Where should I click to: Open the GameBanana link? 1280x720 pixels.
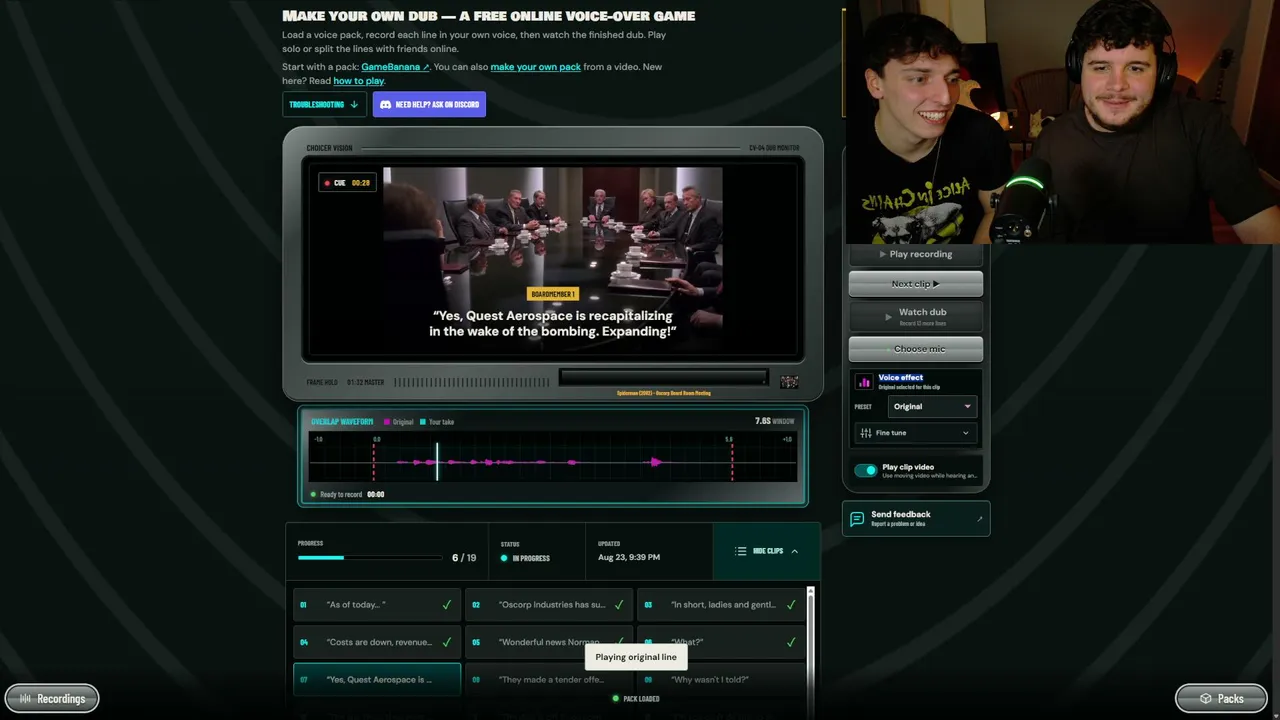point(395,67)
